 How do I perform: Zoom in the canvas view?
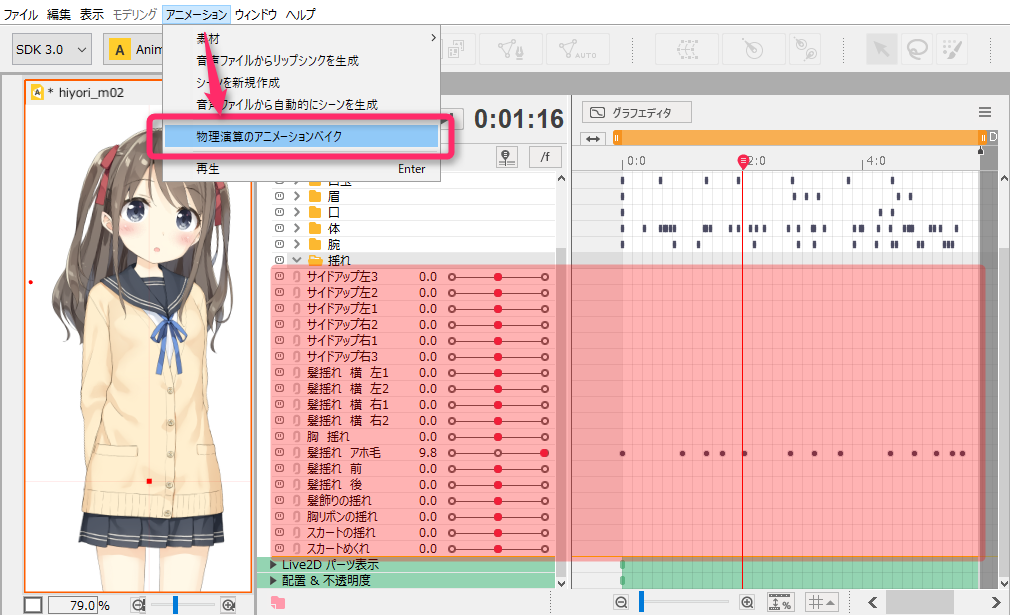pos(228,605)
